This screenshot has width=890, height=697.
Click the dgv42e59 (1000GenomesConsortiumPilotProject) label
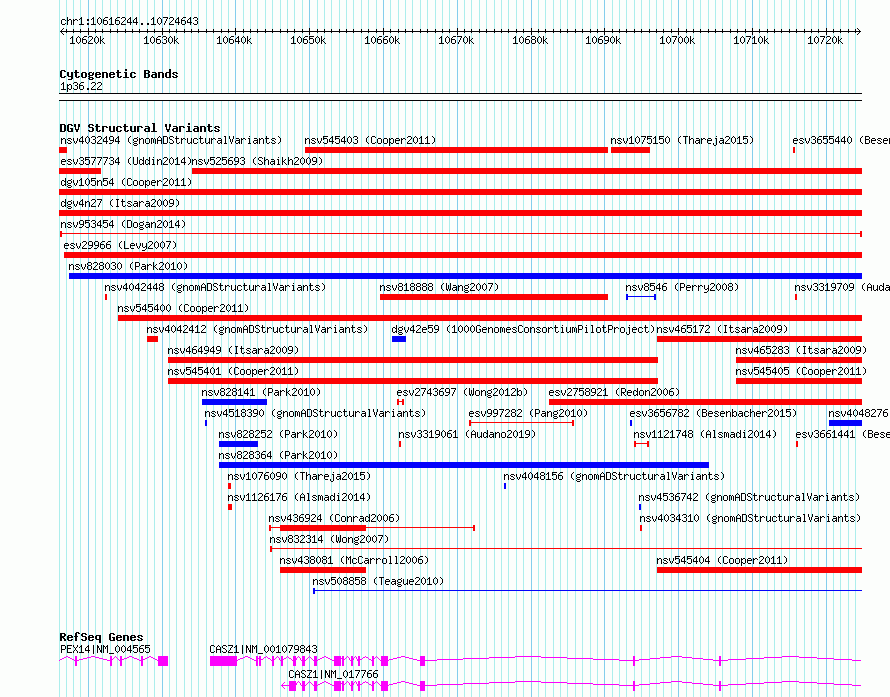click(523, 329)
